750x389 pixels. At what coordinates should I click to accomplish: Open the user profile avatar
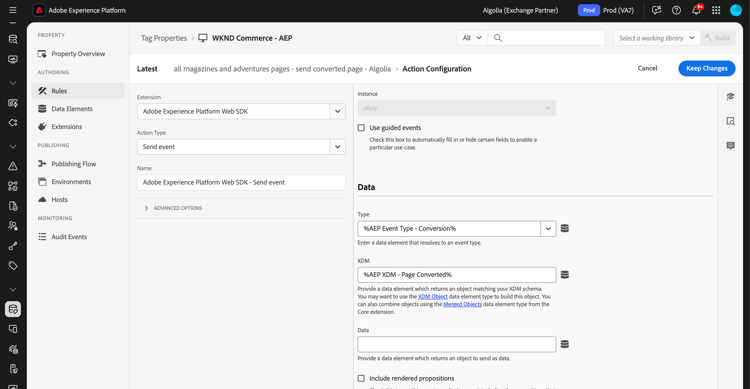[736, 10]
